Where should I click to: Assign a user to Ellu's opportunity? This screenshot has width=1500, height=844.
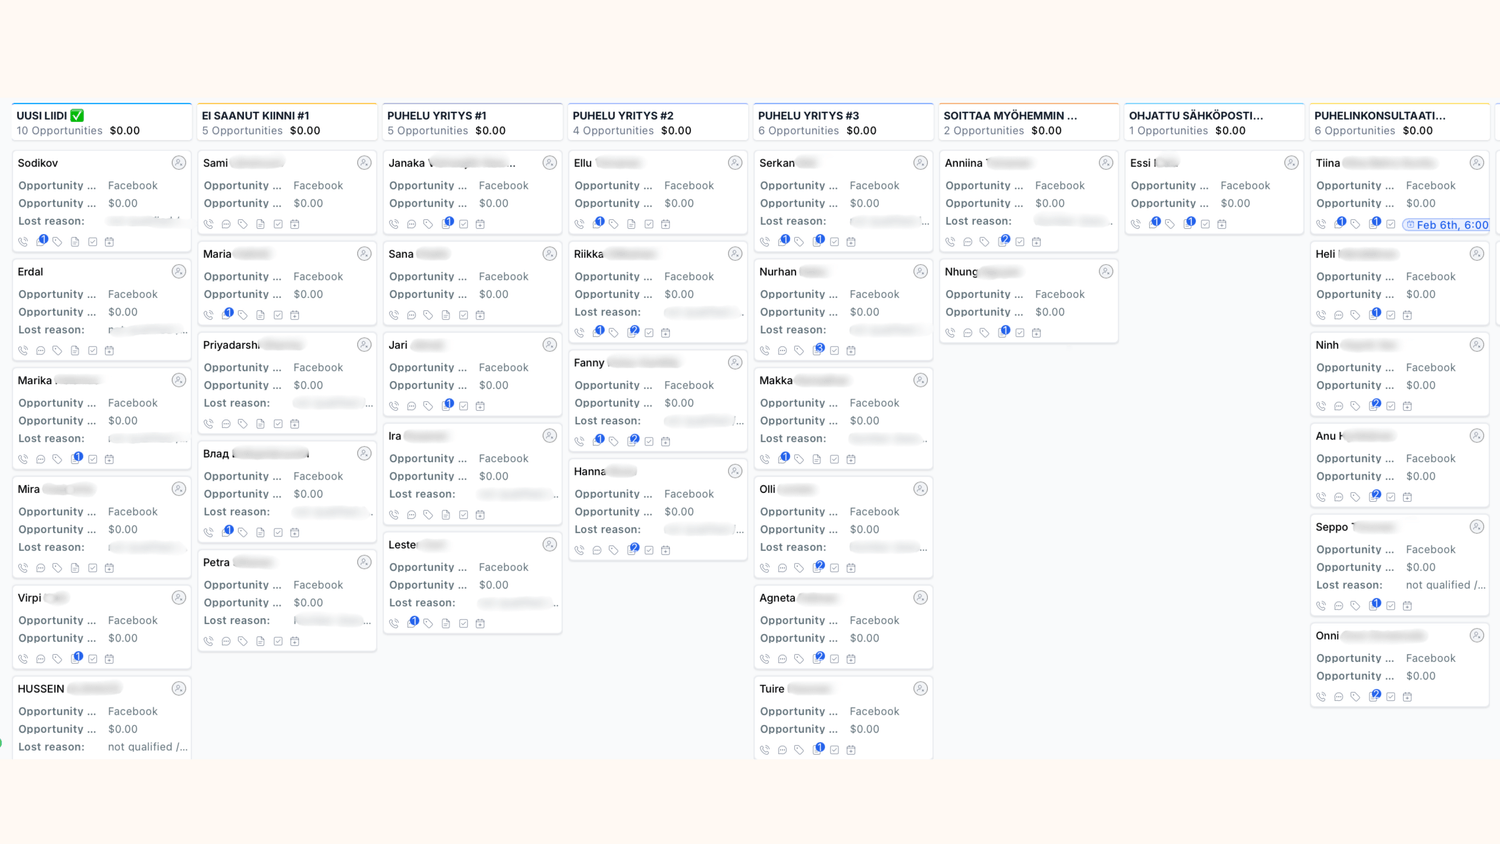pos(735,163)
